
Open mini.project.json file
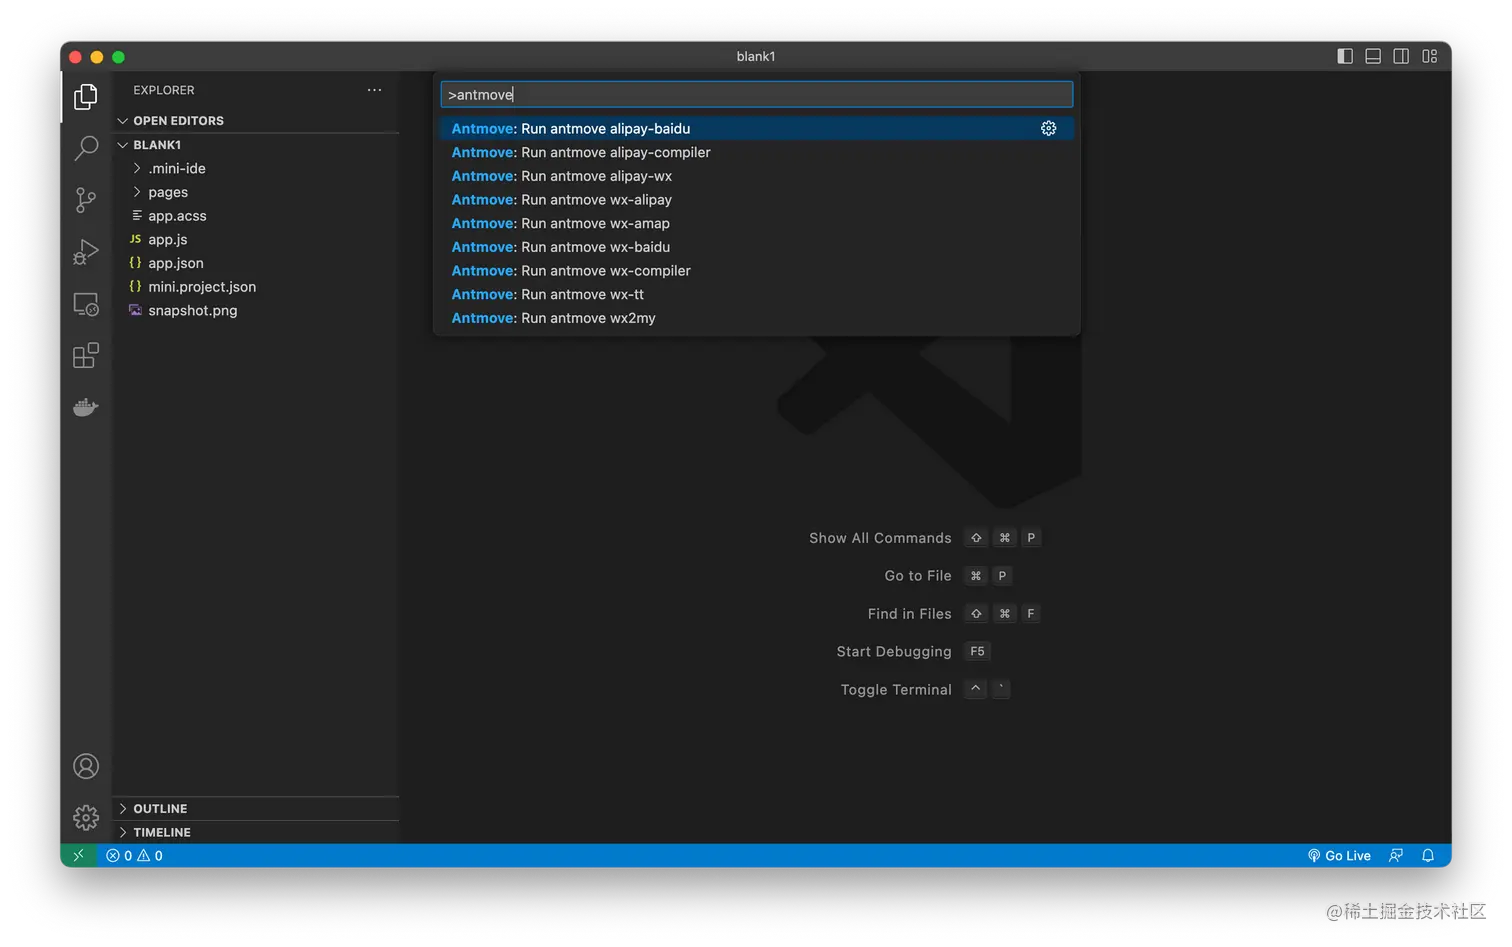(256, 287)
